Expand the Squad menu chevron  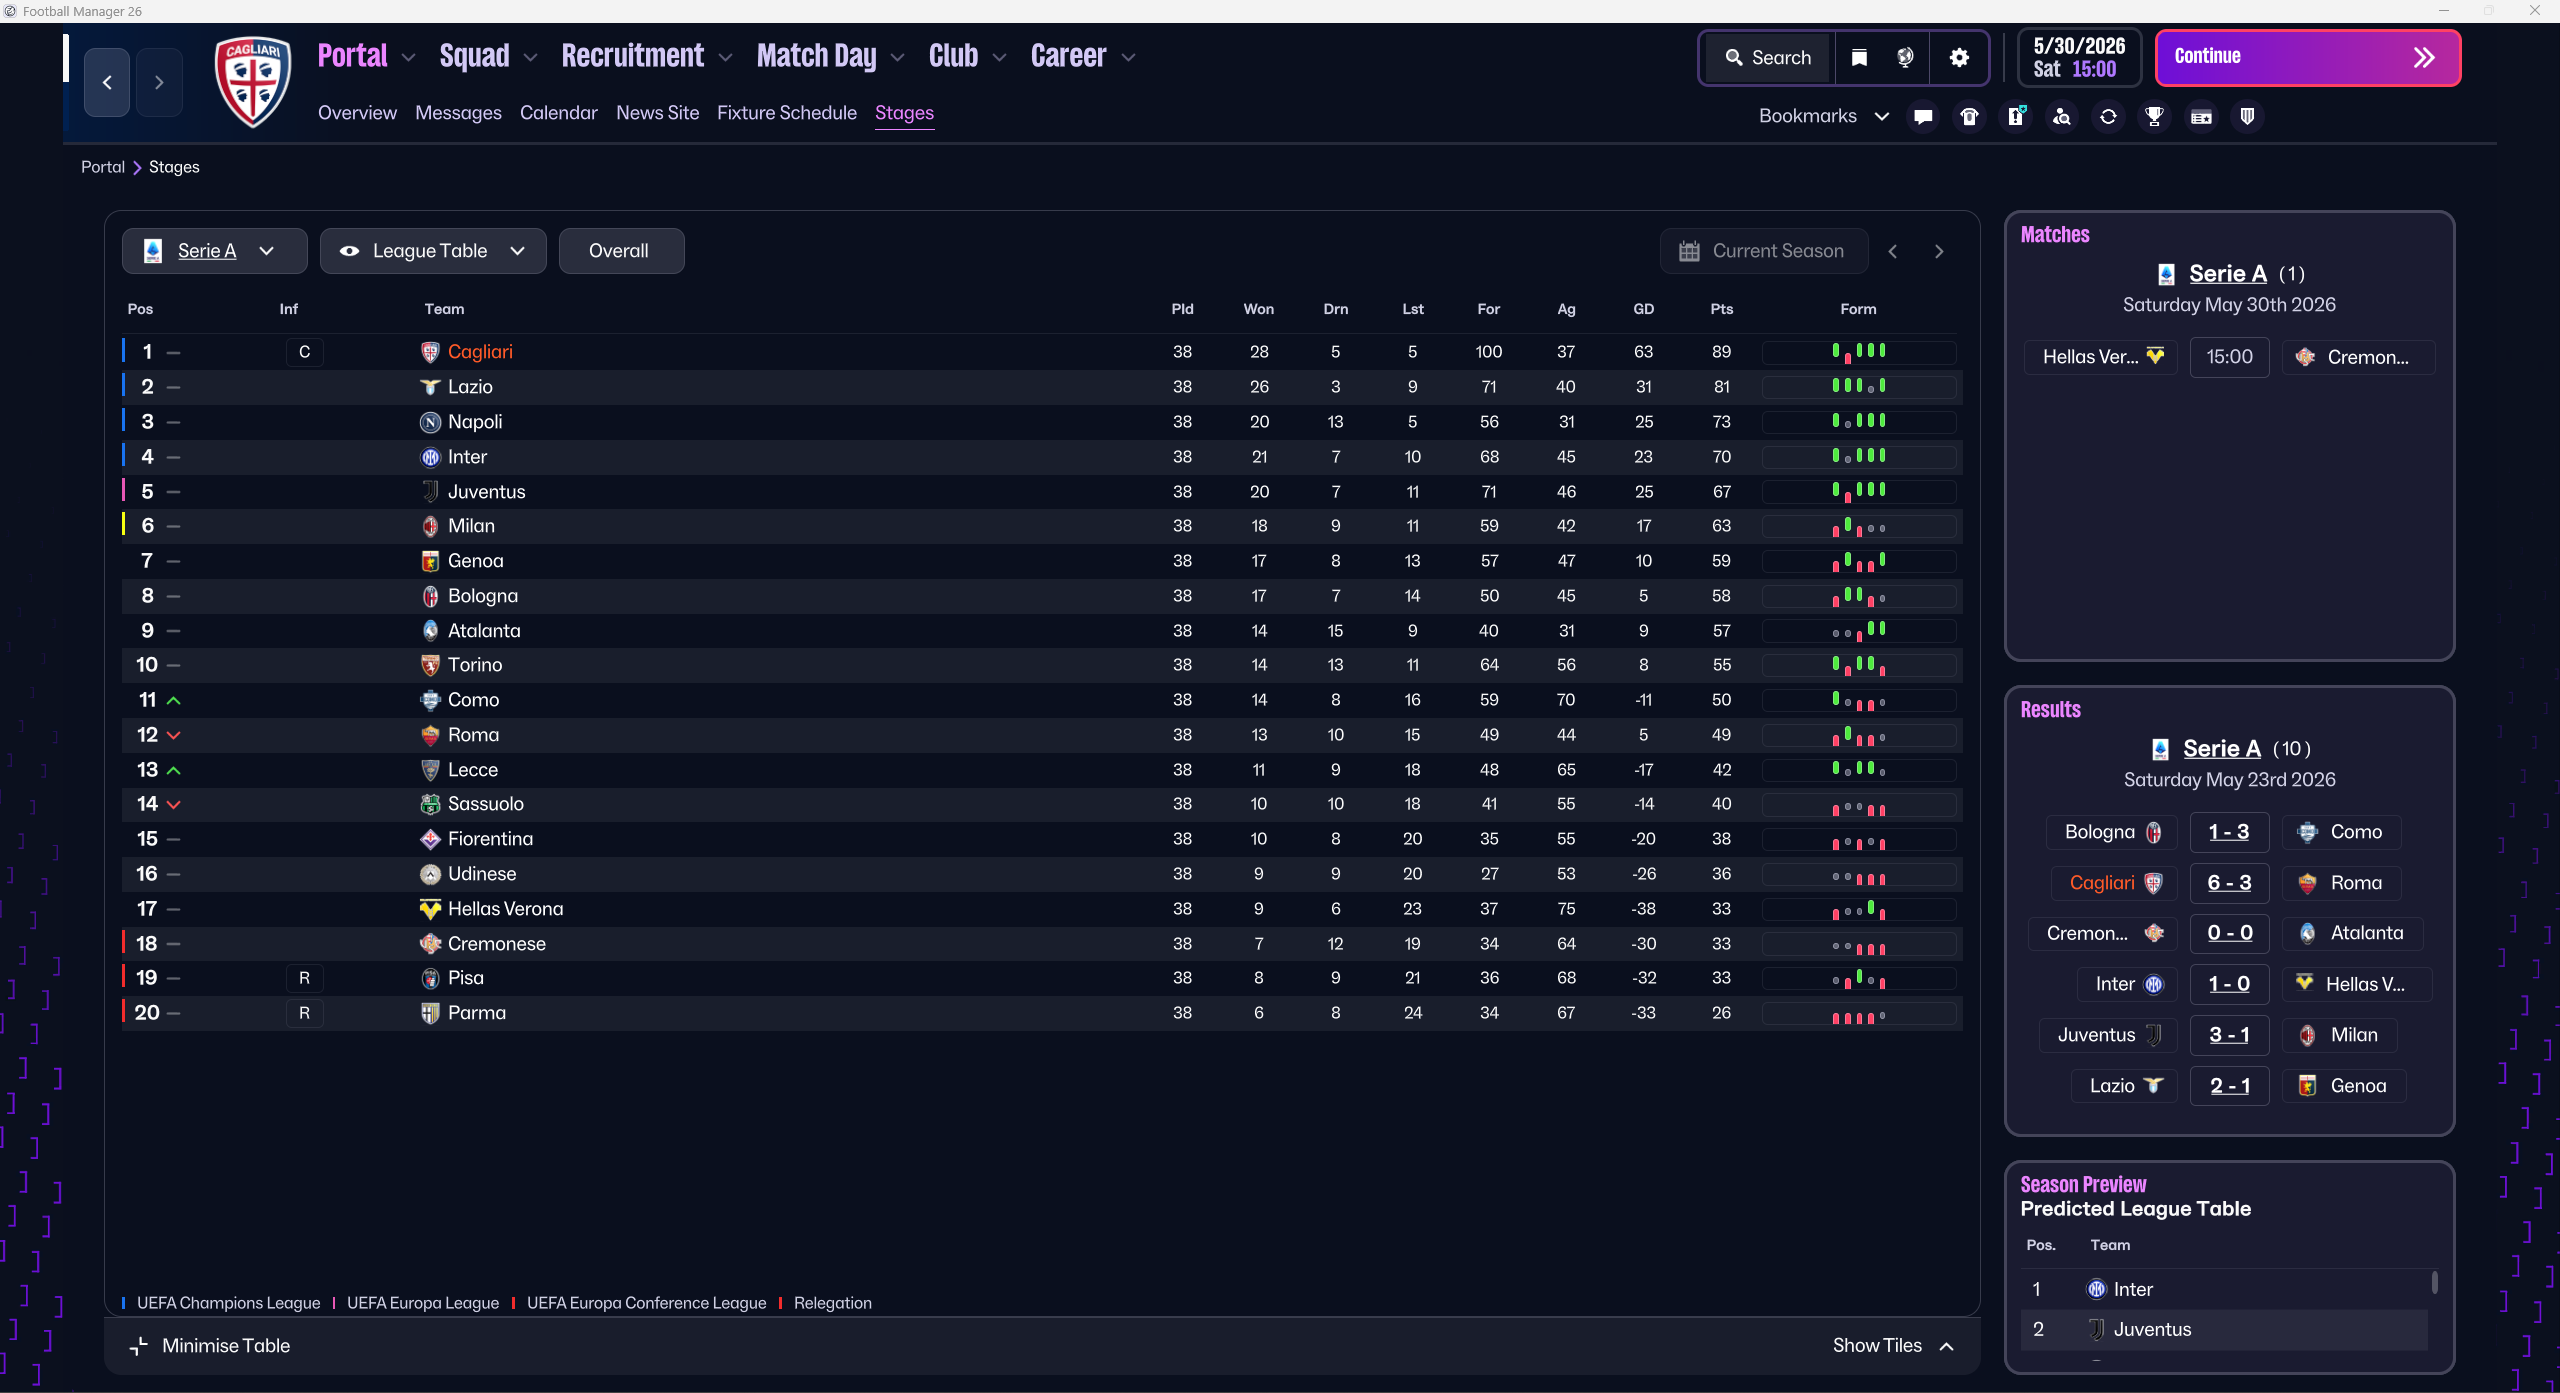(531, 58)
